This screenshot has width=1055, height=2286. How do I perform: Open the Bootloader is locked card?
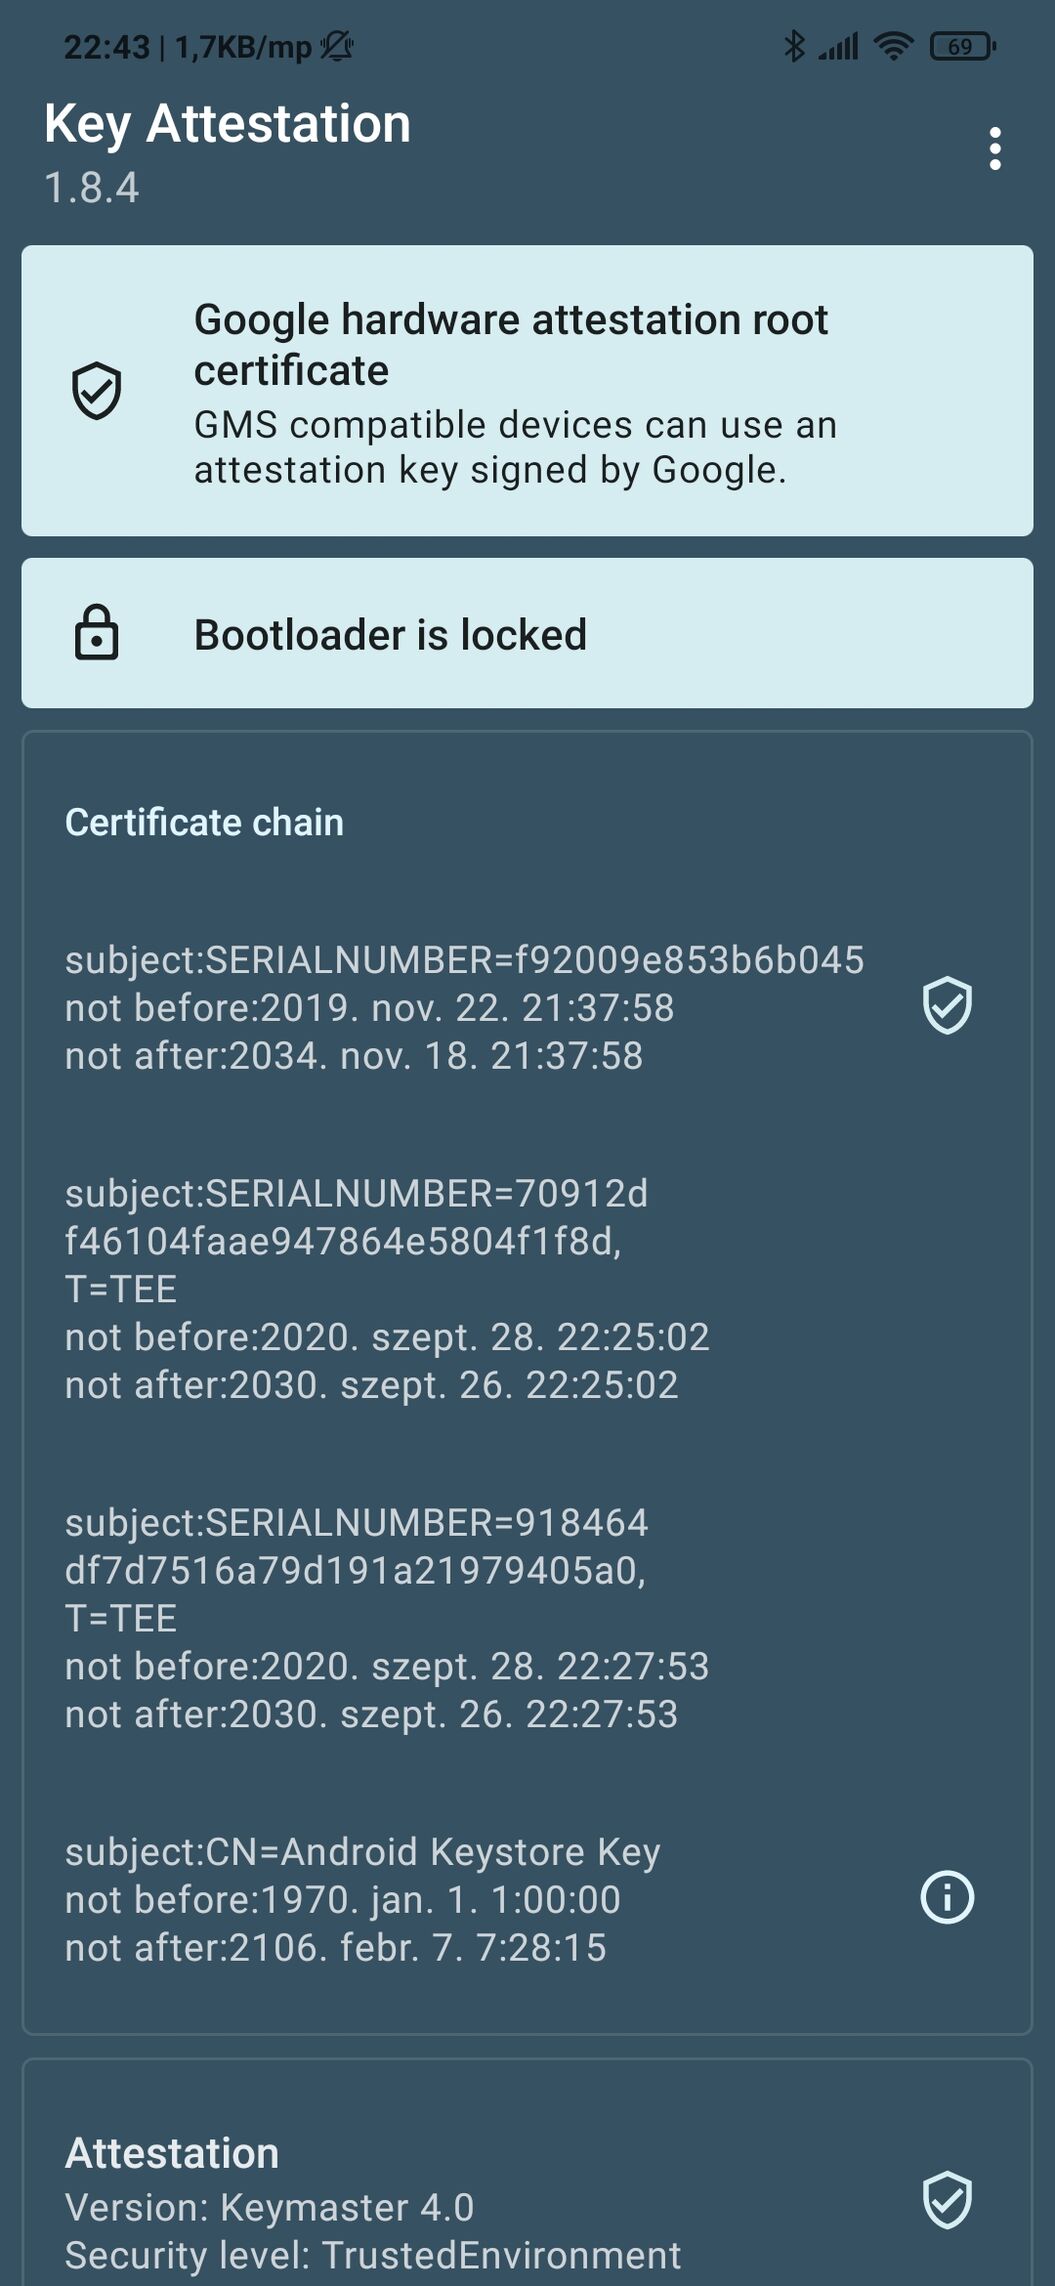pos(527,633)
